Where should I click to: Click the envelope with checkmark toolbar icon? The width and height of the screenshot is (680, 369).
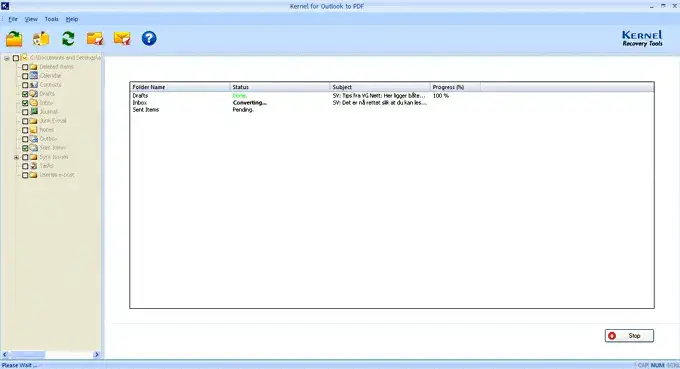pyautogui.click(x=122, y=39)
